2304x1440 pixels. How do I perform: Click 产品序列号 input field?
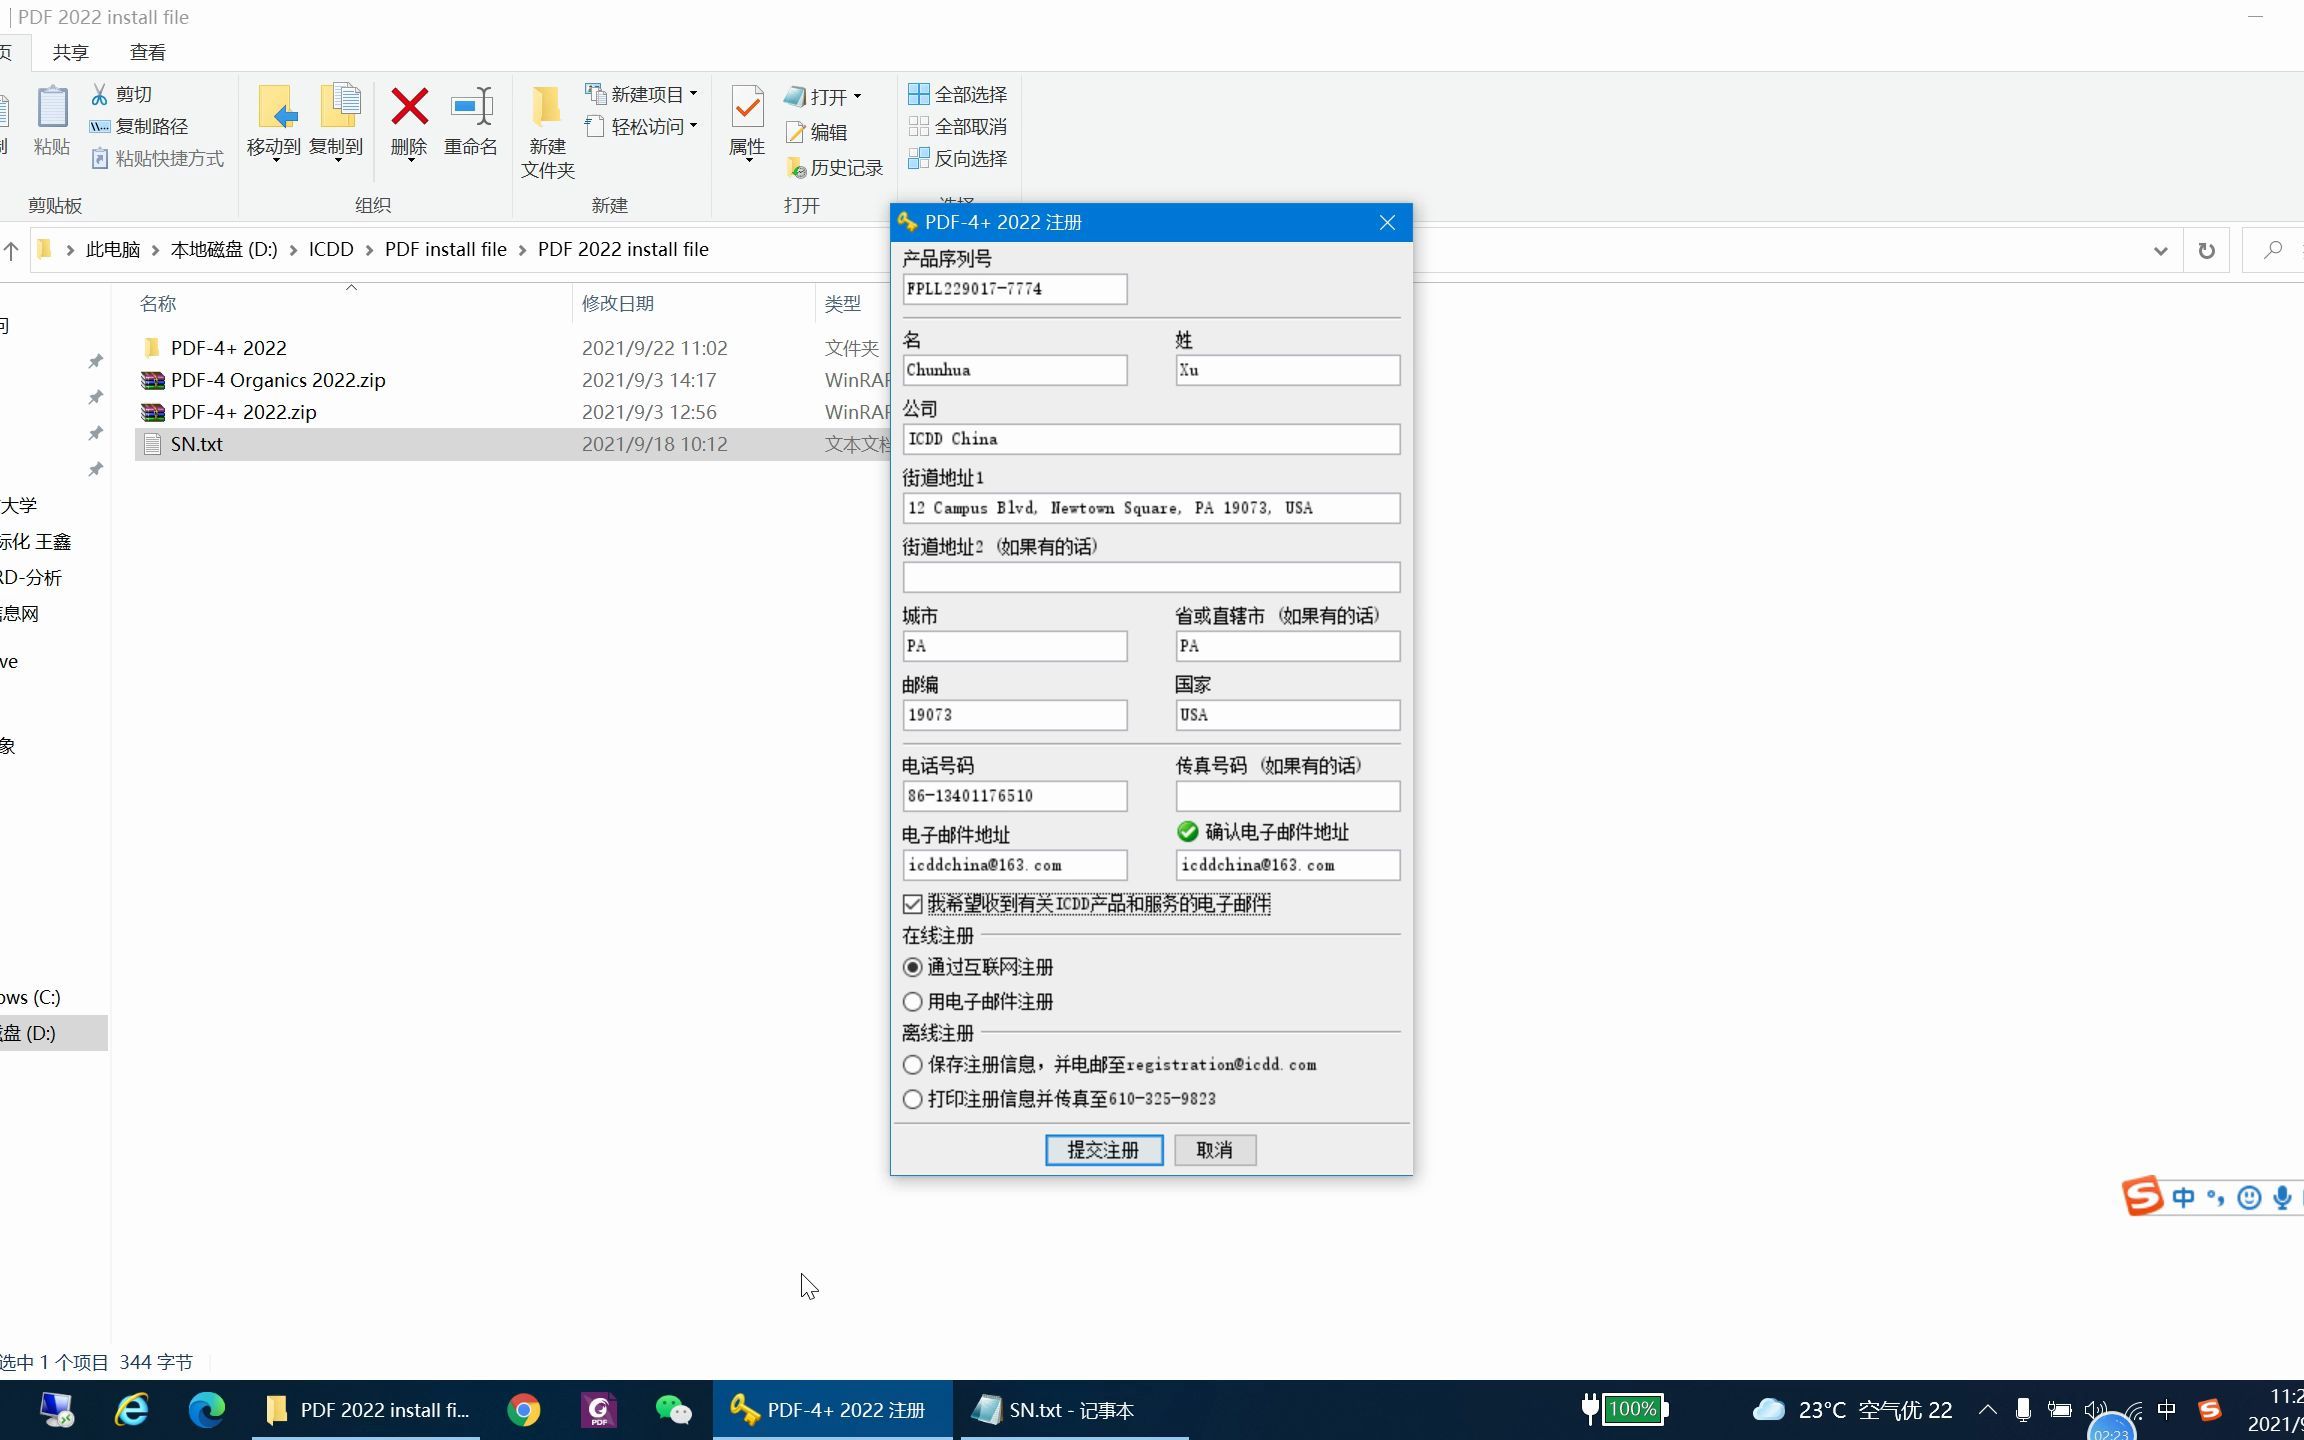point(1013,289)
